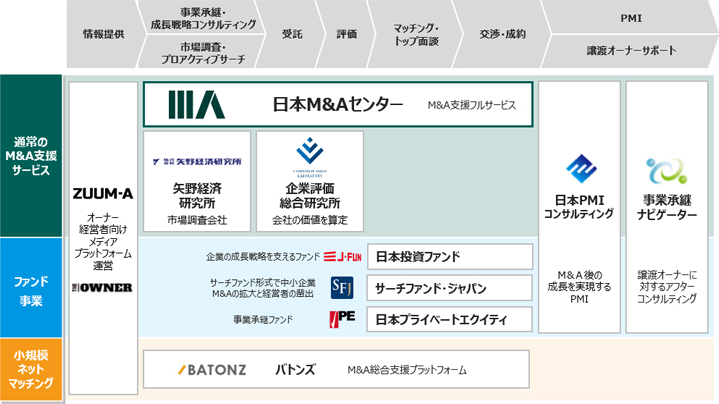The height and width of the screenshot is (404, 719).
Task: Click the ZUUM-A logo text
Action: point(103,193)
